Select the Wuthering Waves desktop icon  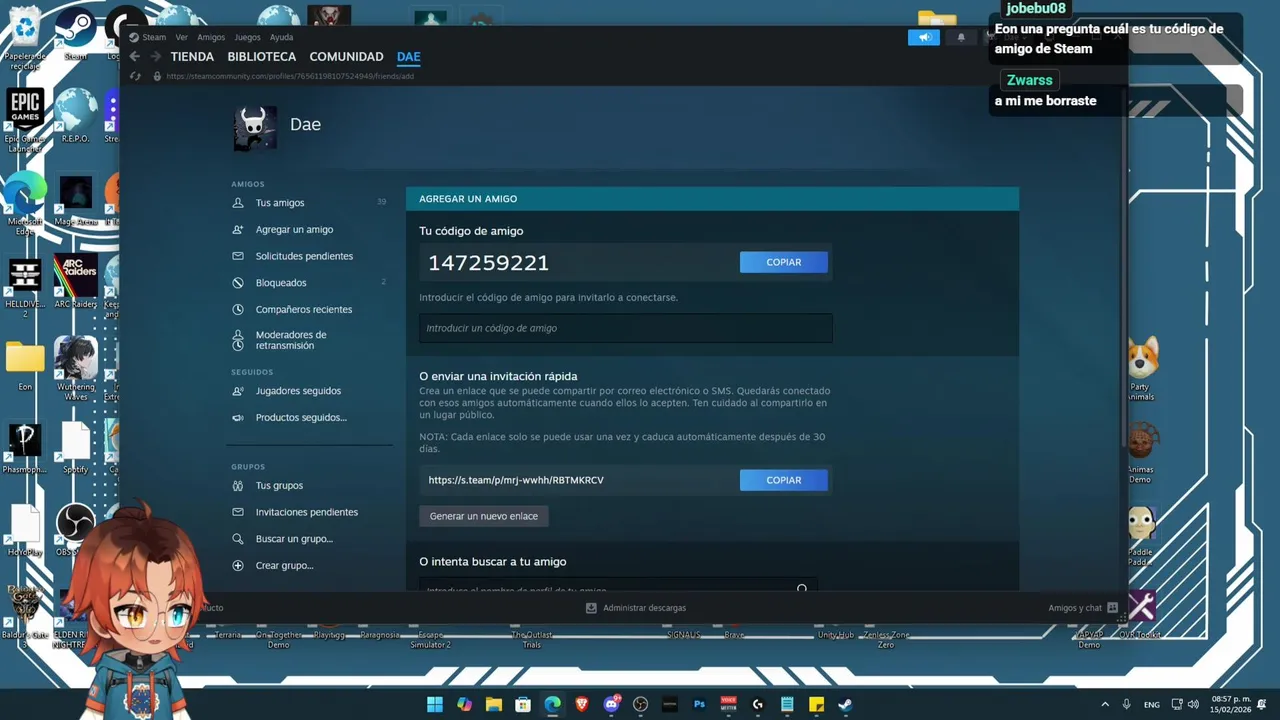[x=75, y=369]
